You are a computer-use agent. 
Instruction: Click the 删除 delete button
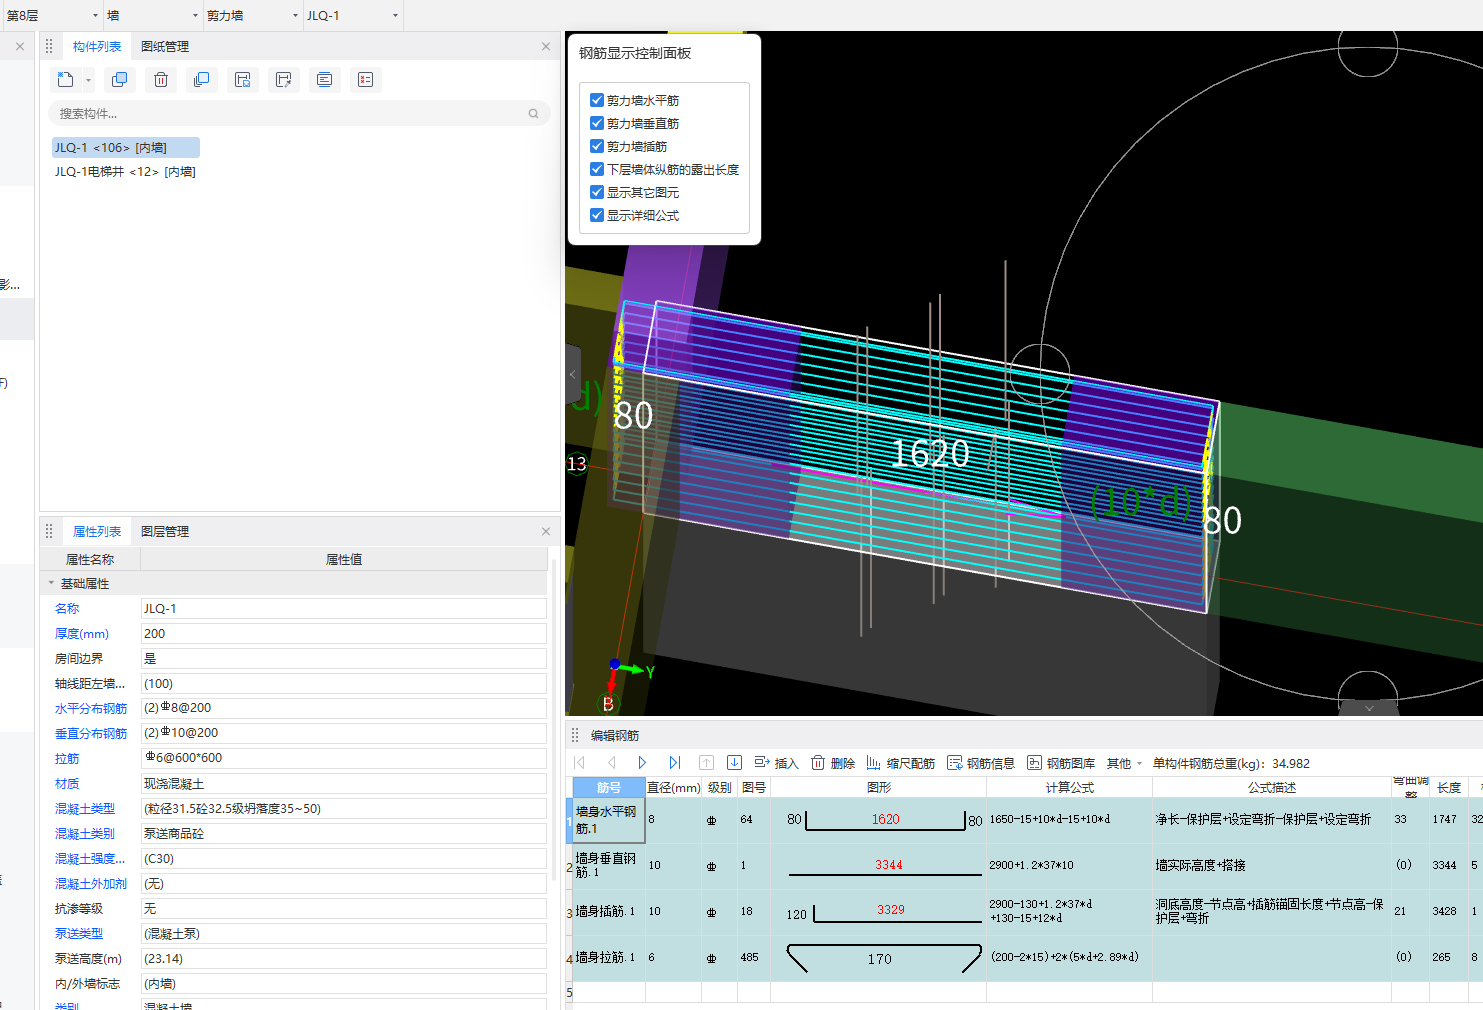[x=833, y=763]
